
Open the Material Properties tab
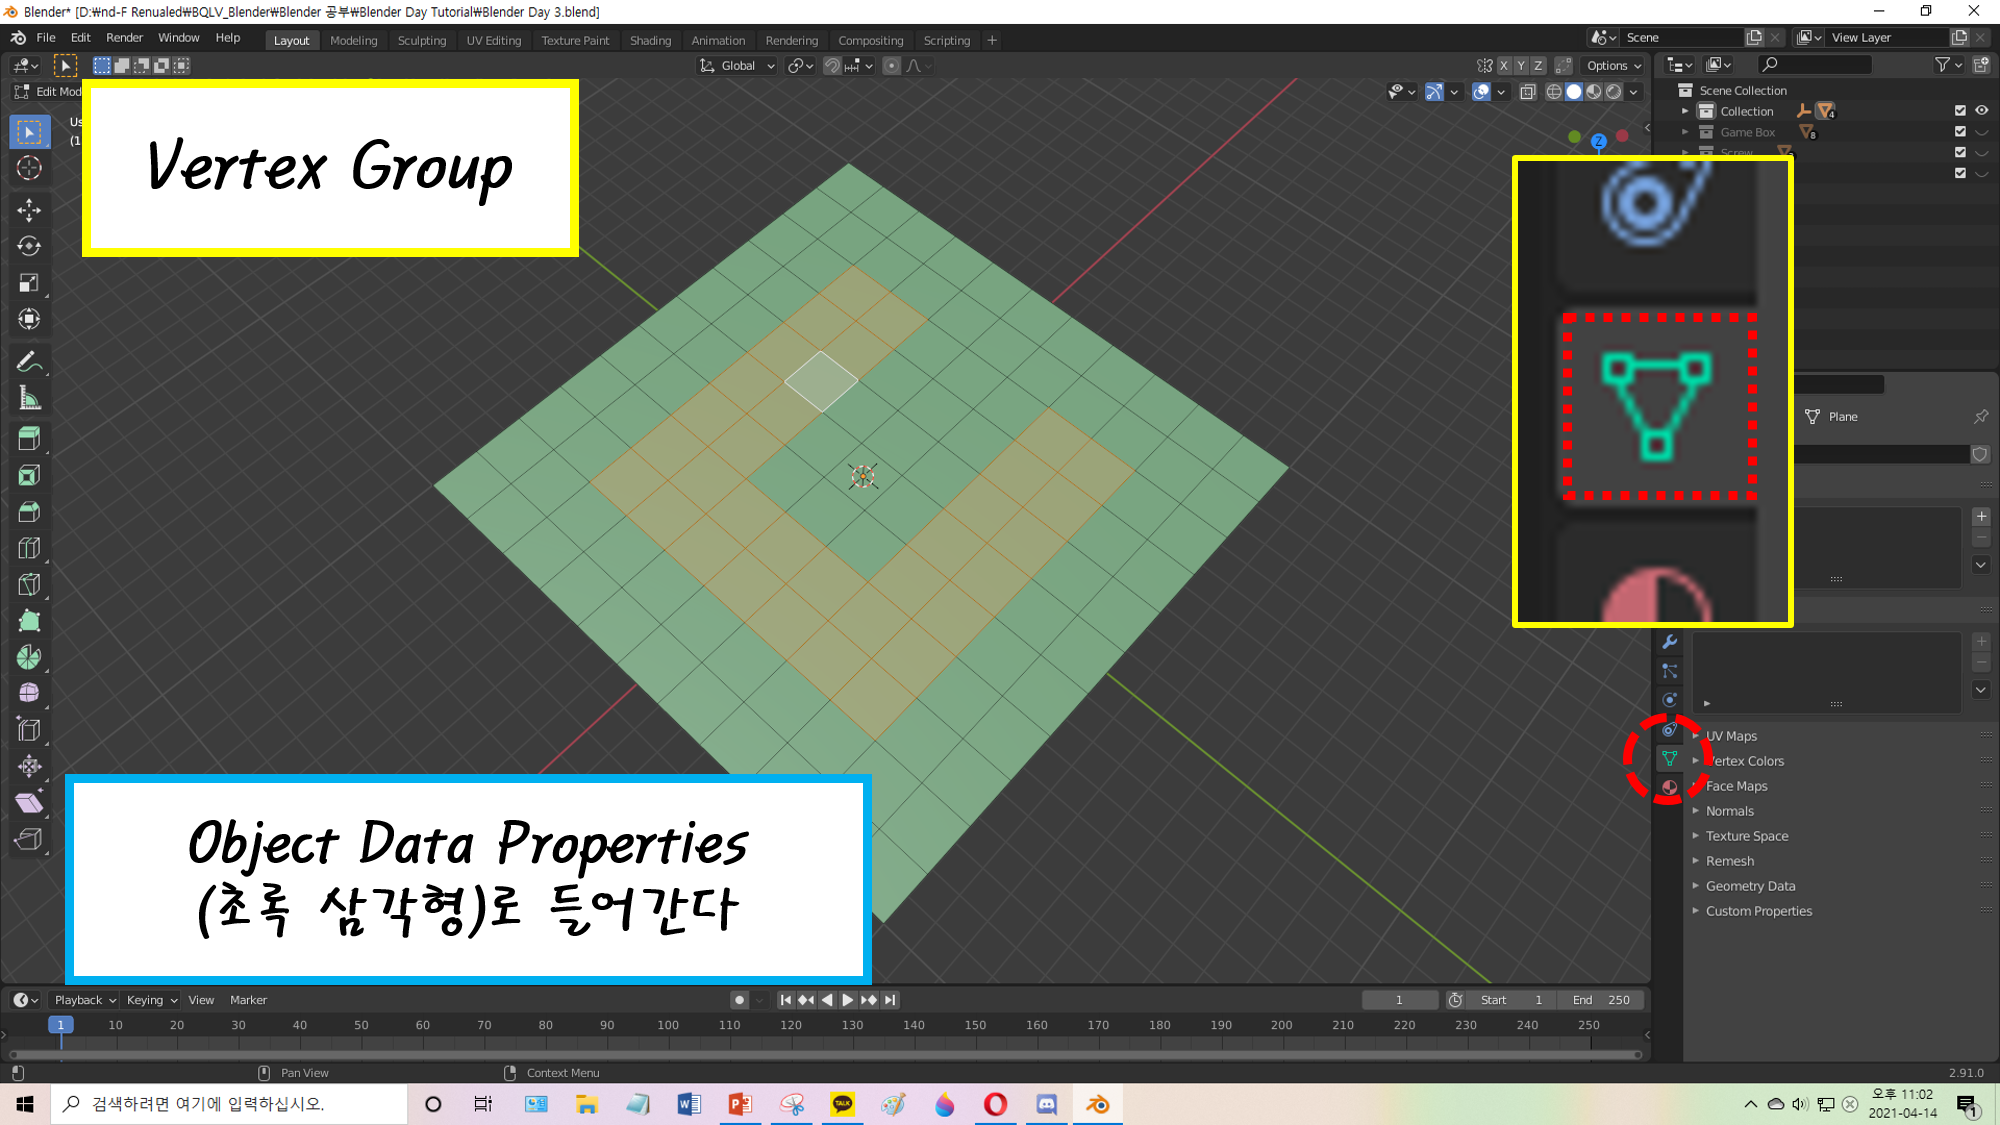(1669, 788)
